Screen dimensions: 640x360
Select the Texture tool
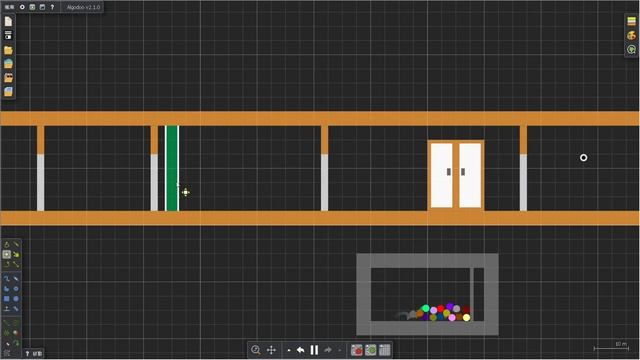(7, 353)
